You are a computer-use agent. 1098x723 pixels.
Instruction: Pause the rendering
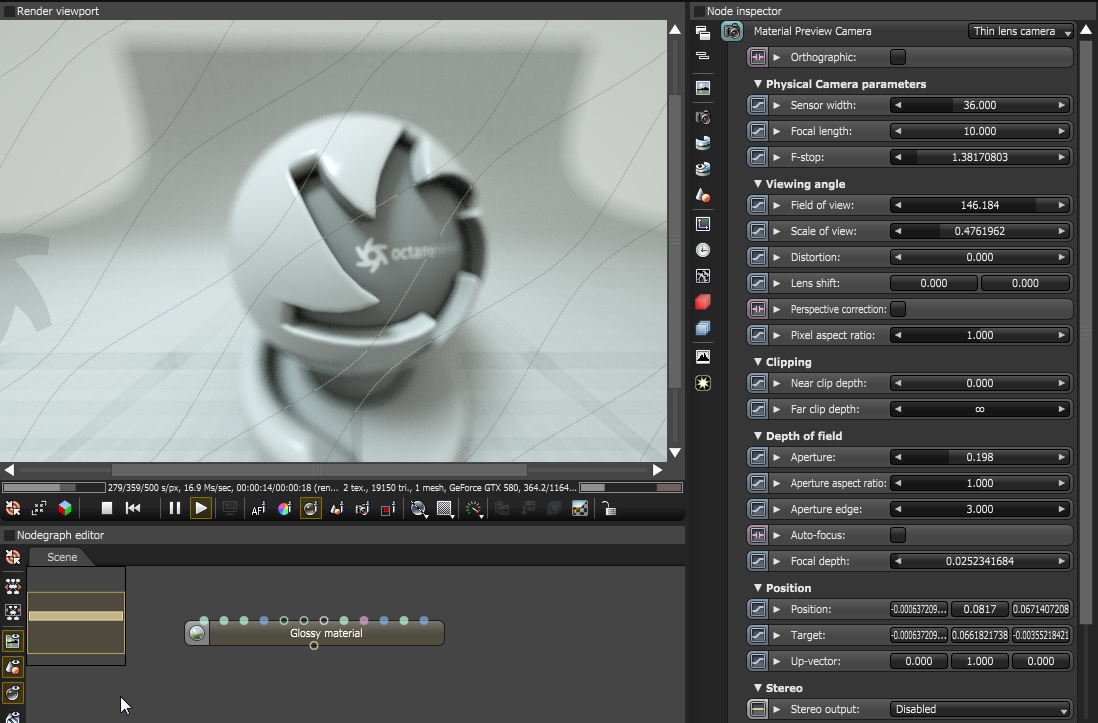coord(174,509)
